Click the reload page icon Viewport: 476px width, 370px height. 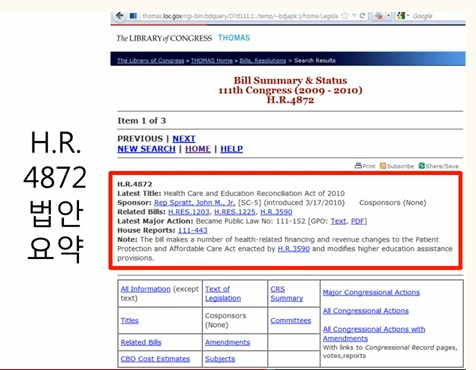pyautogui.click(x=362, y=16)
